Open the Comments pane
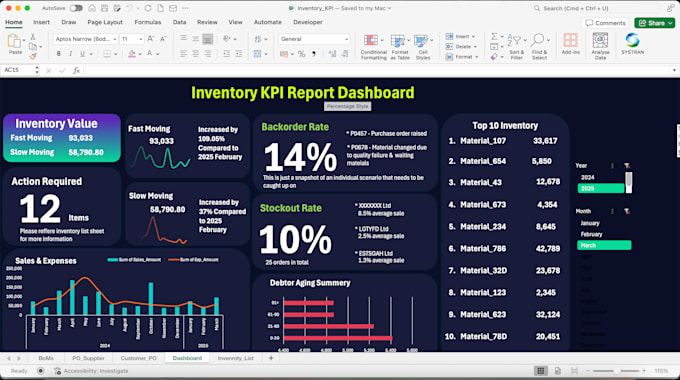This screenshot has height=380, width=680. click(x=605, y=23)
